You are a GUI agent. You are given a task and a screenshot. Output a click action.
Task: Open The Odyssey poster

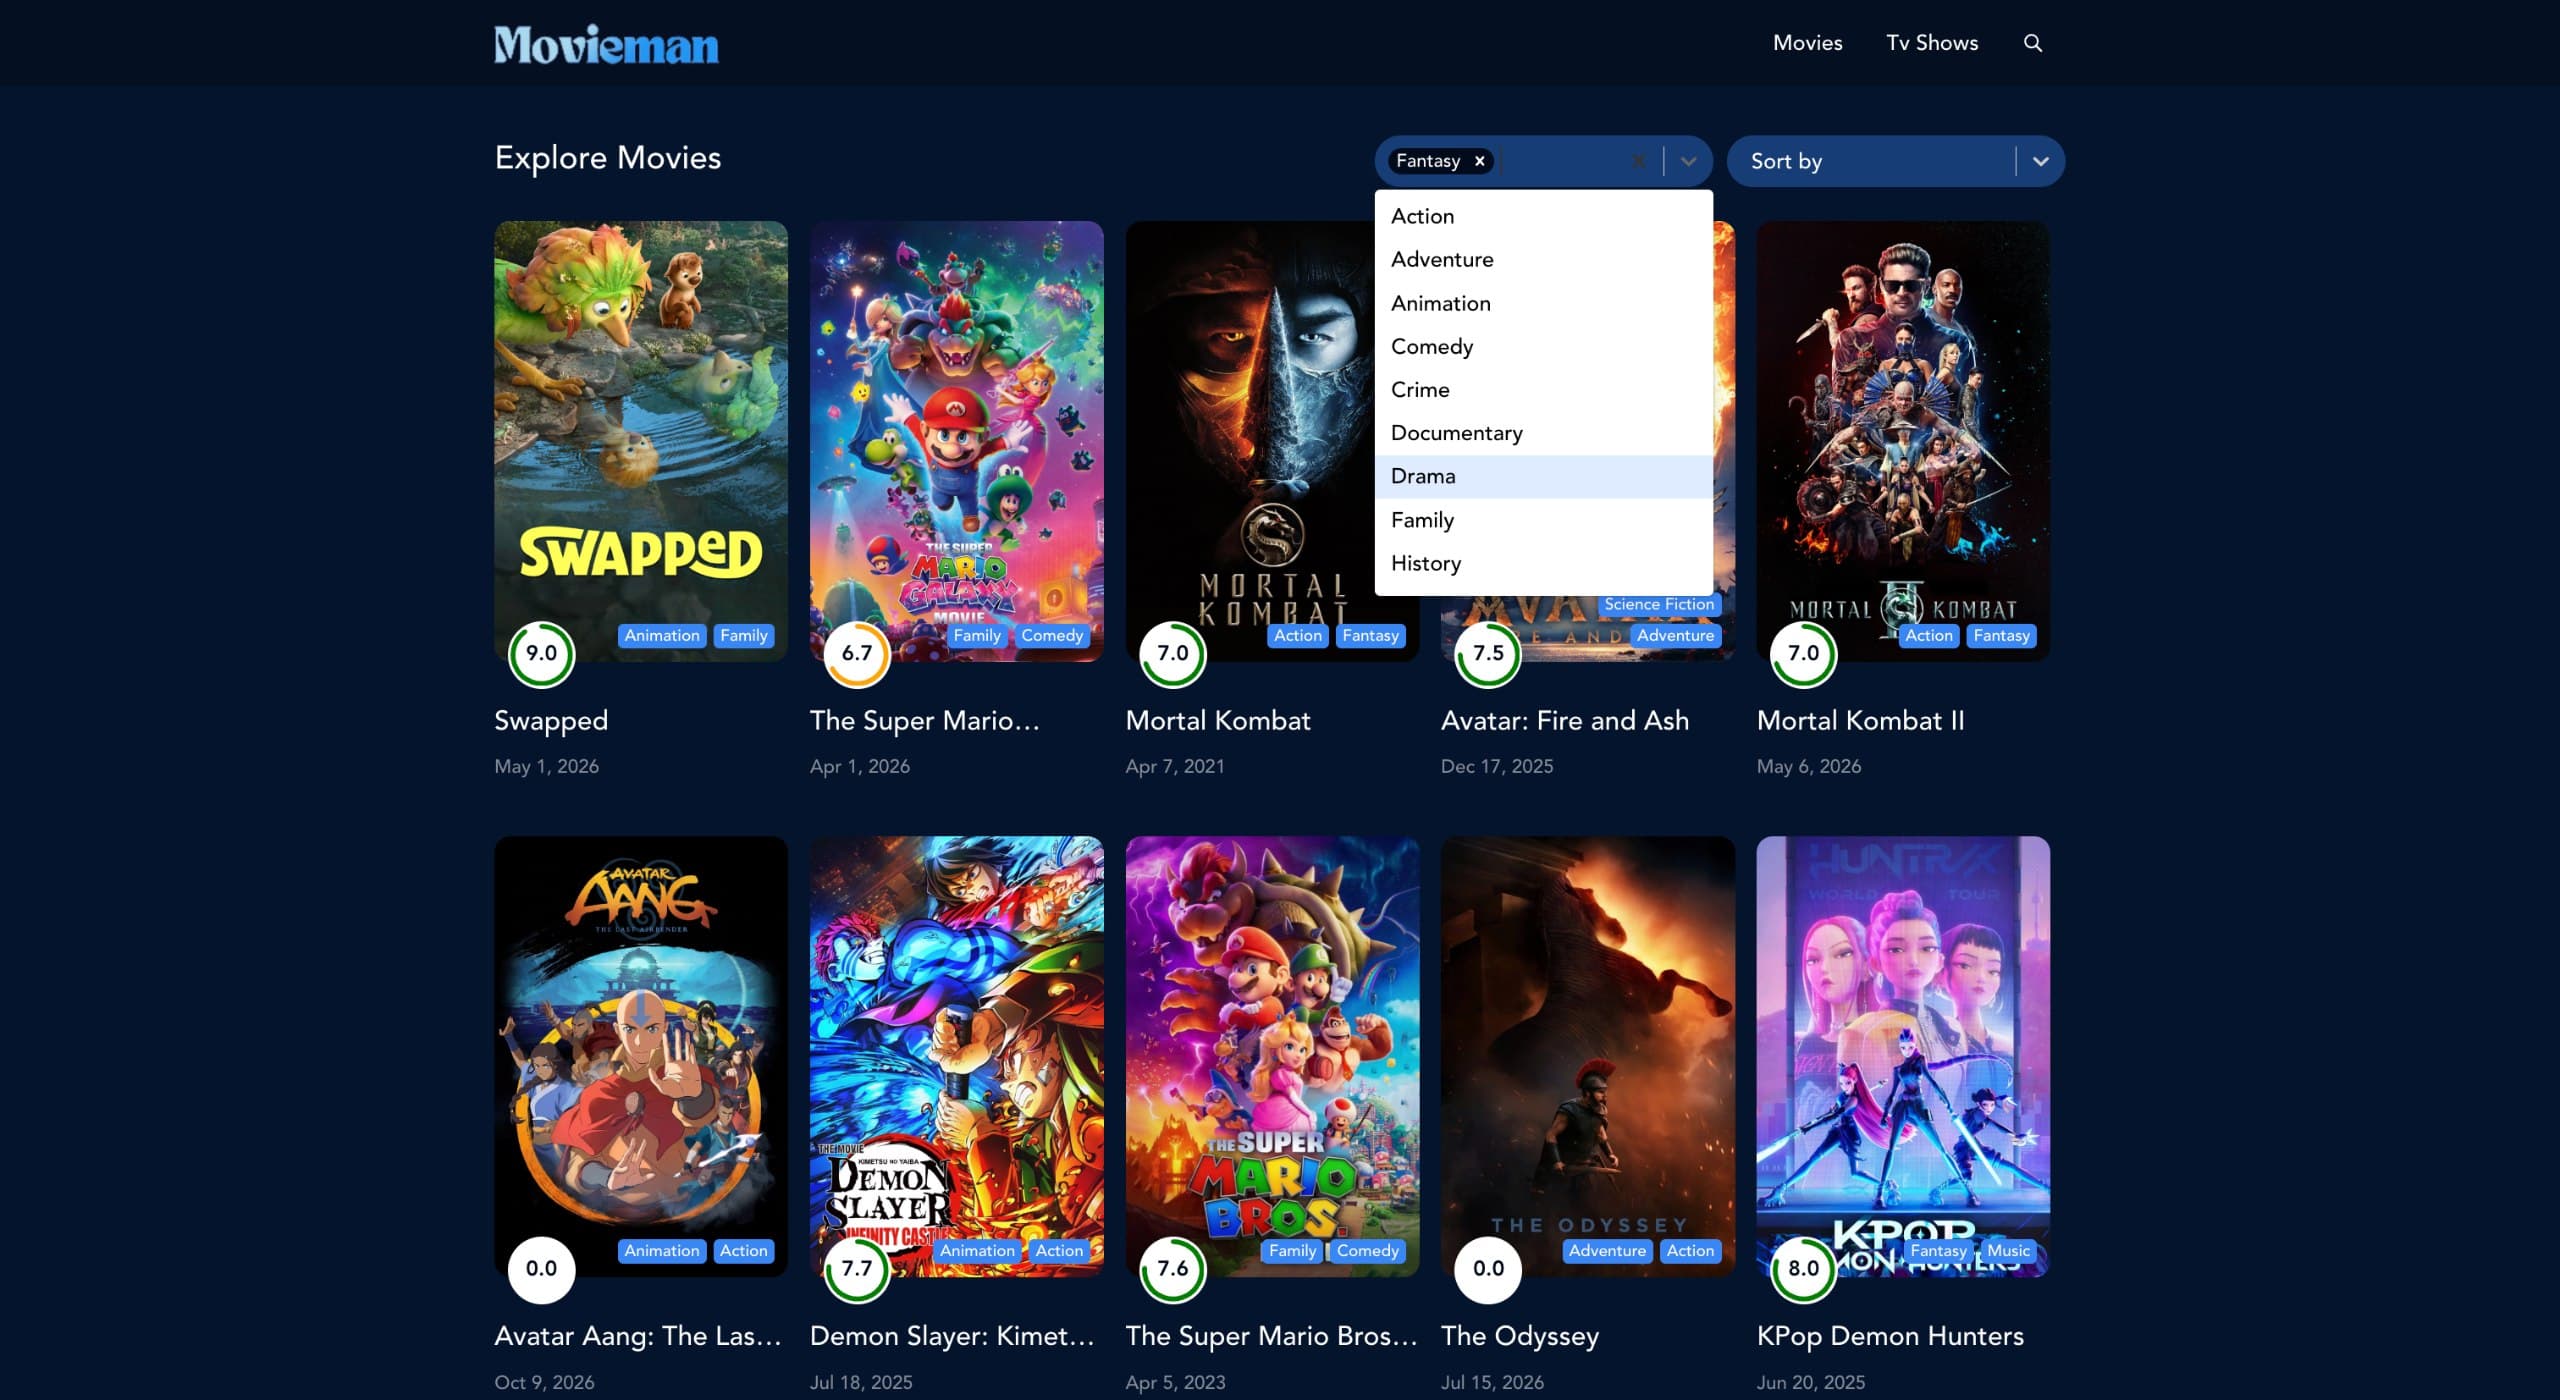click(1587, 1056)
